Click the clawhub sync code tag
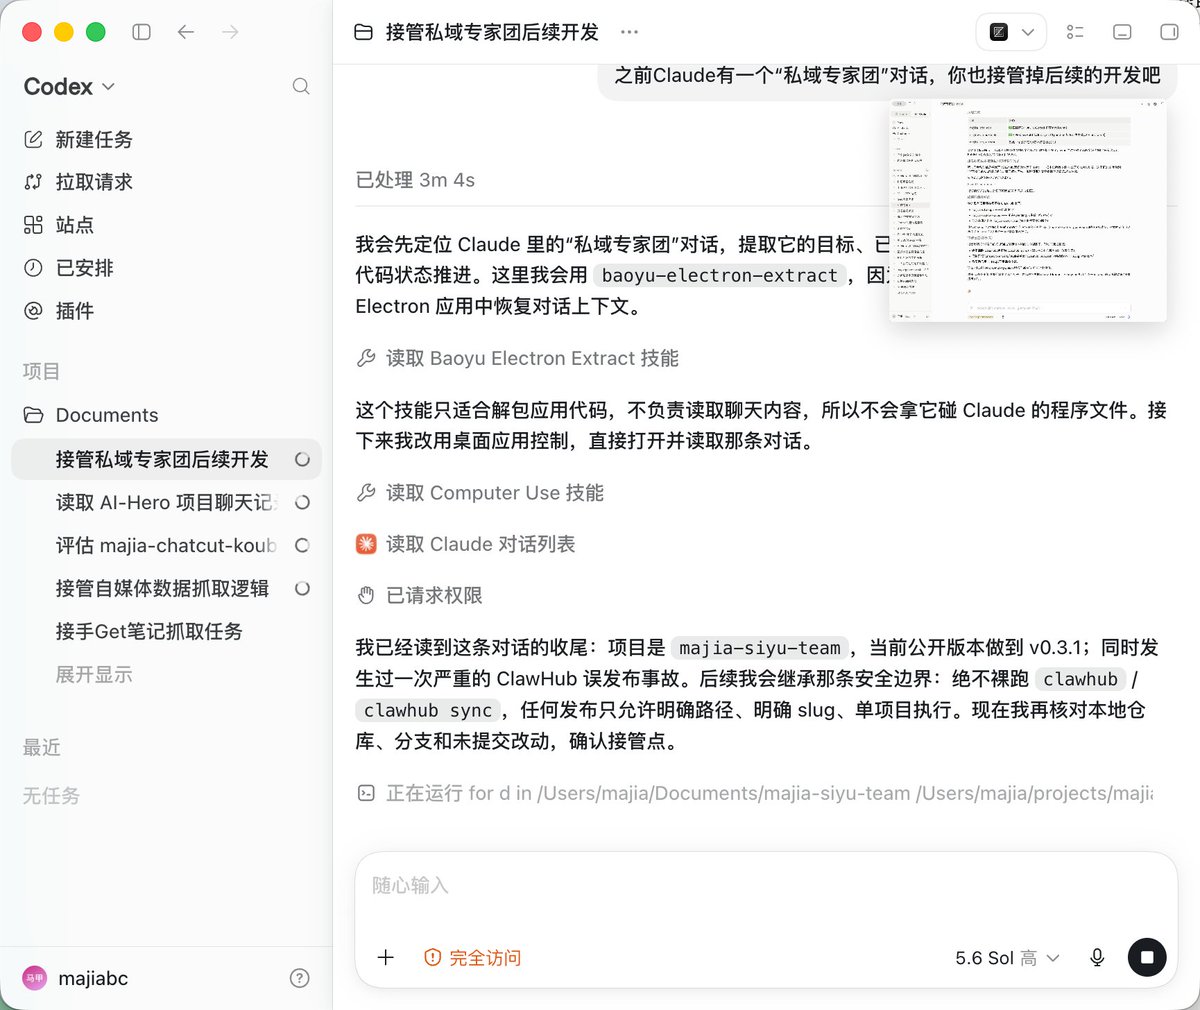 tap(428, 710)
